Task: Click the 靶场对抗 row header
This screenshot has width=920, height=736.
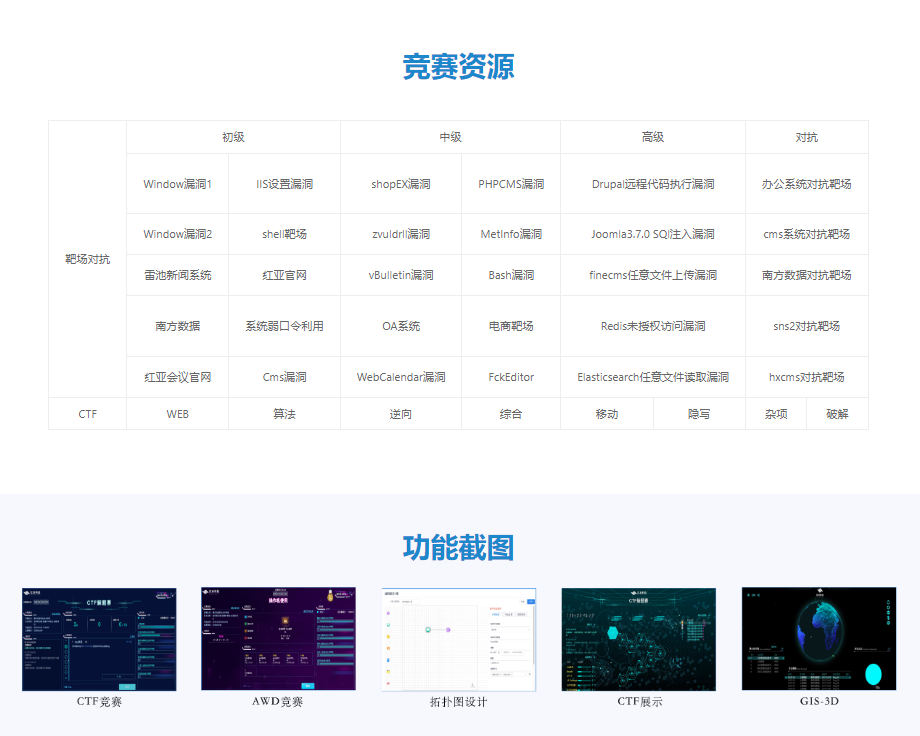Action: 87,260
